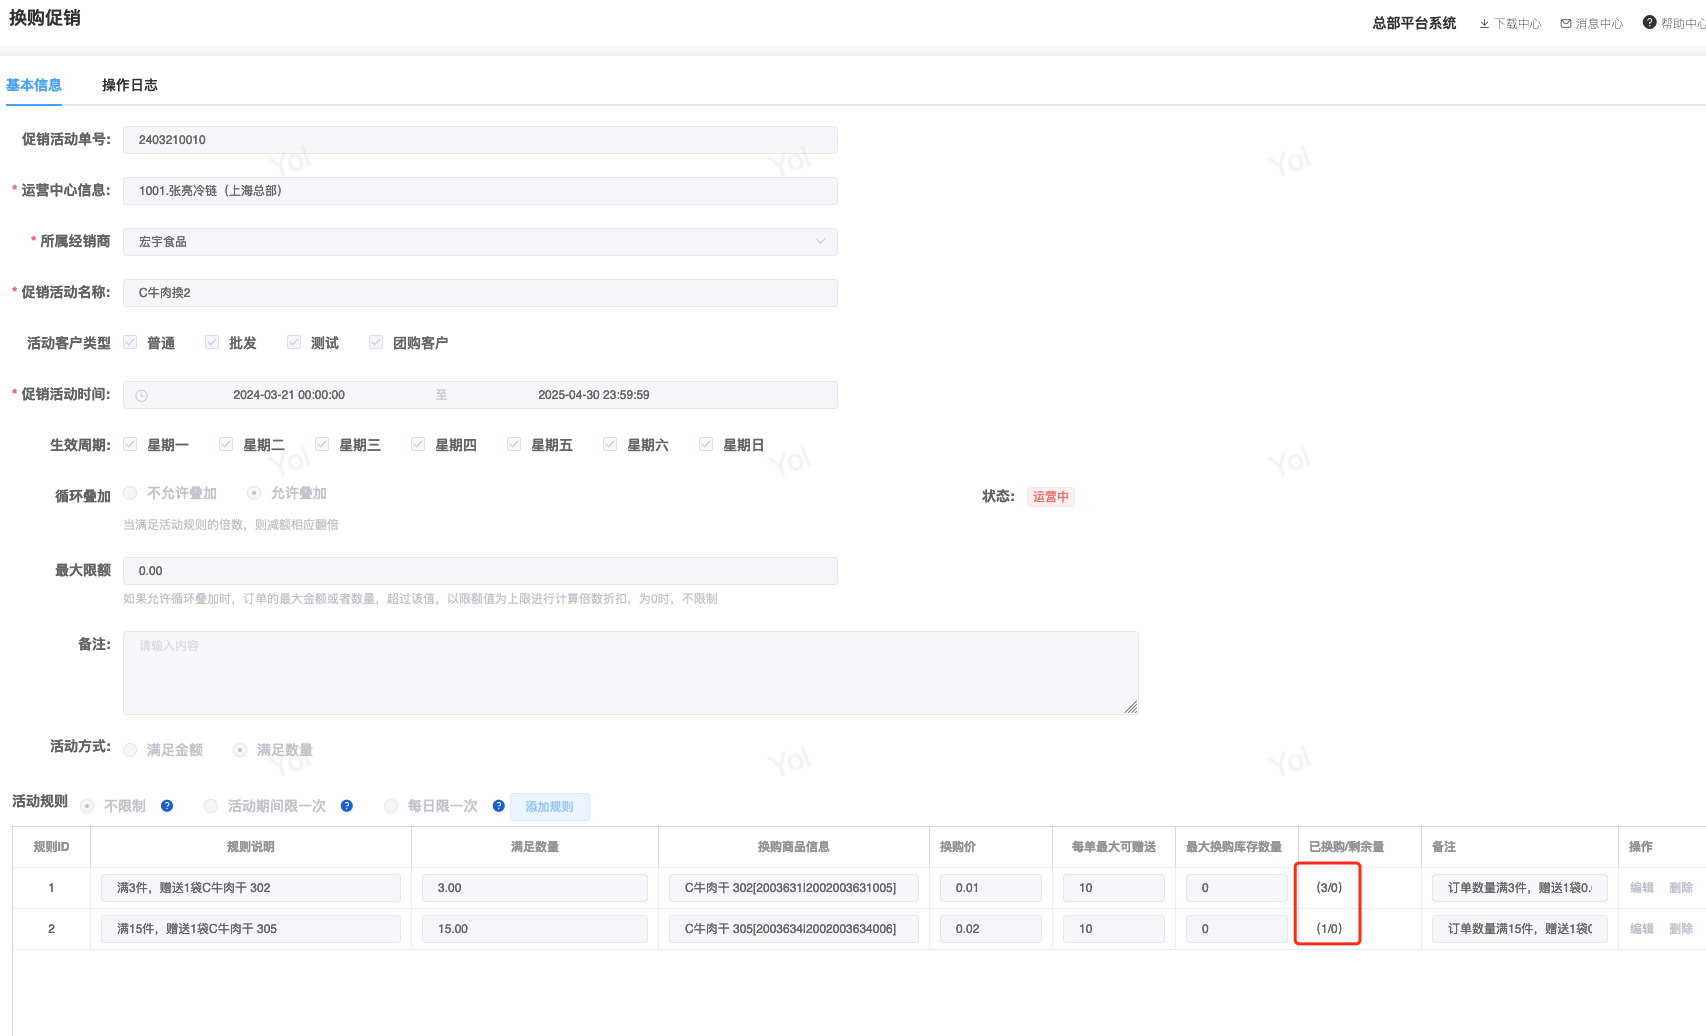
Task: Click the 运营中心信息 input field
Action: 480,191
